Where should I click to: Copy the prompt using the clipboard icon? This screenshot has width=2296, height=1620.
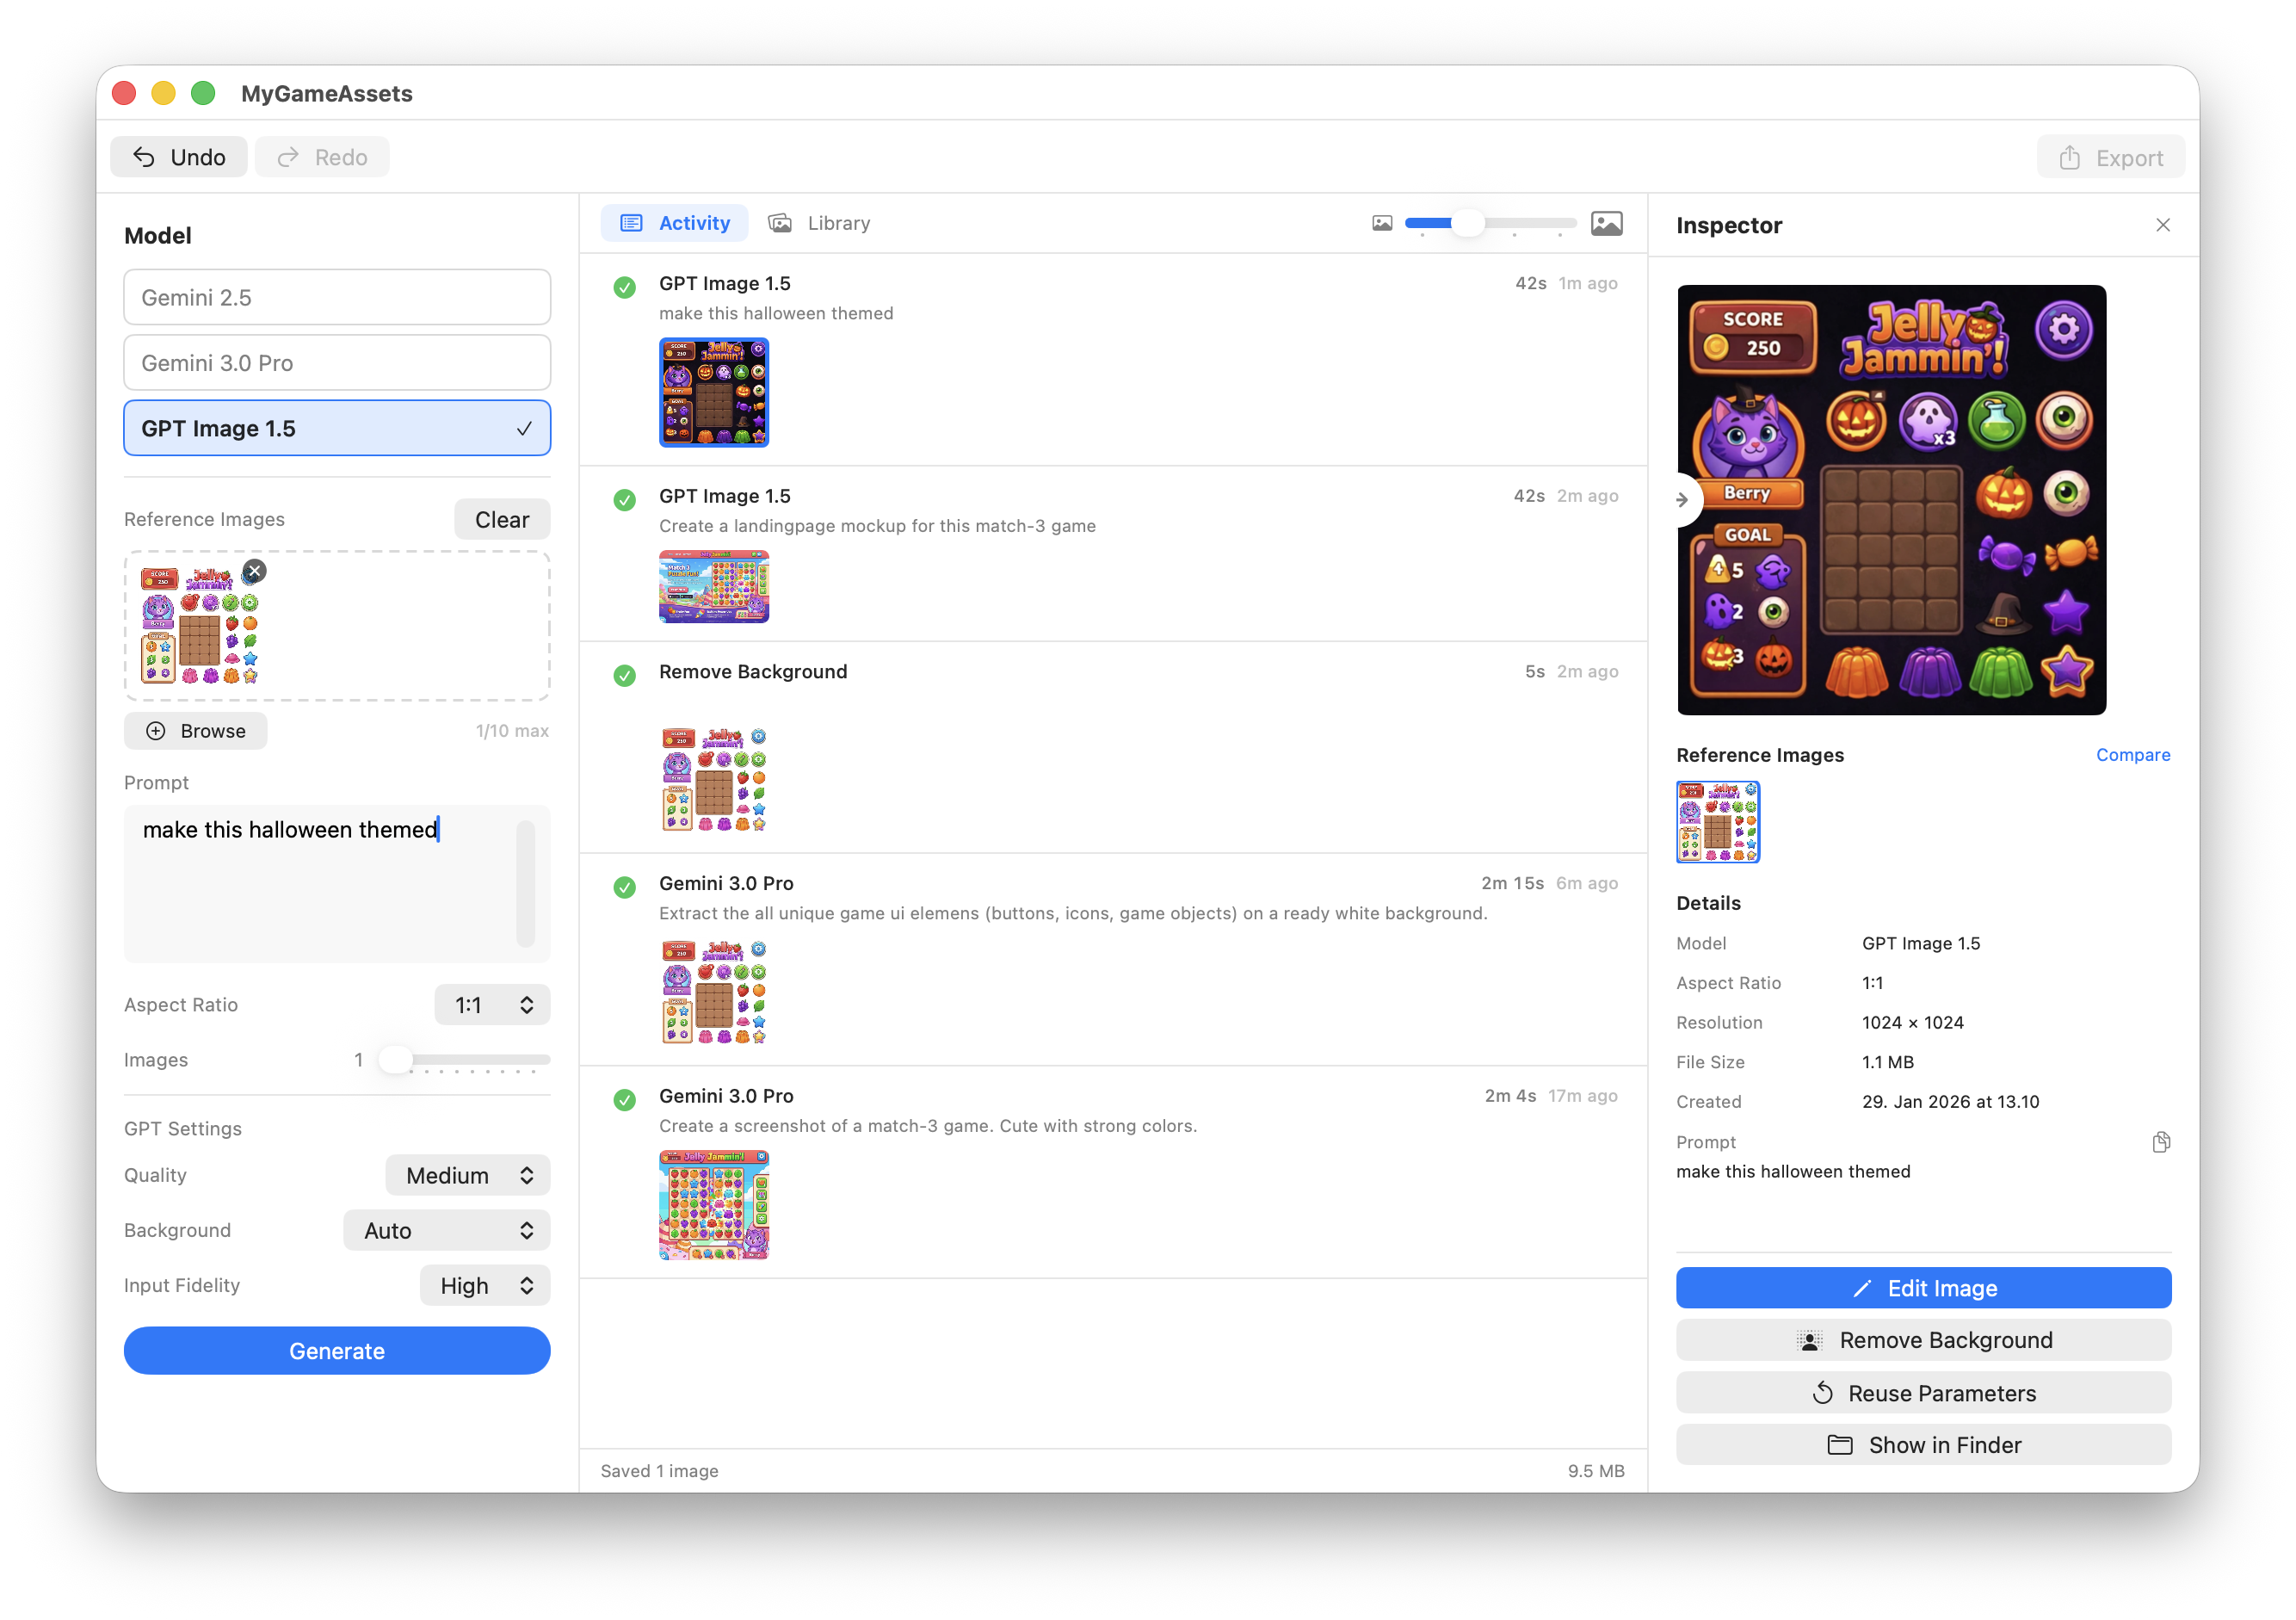[x=2160, y=1142]
